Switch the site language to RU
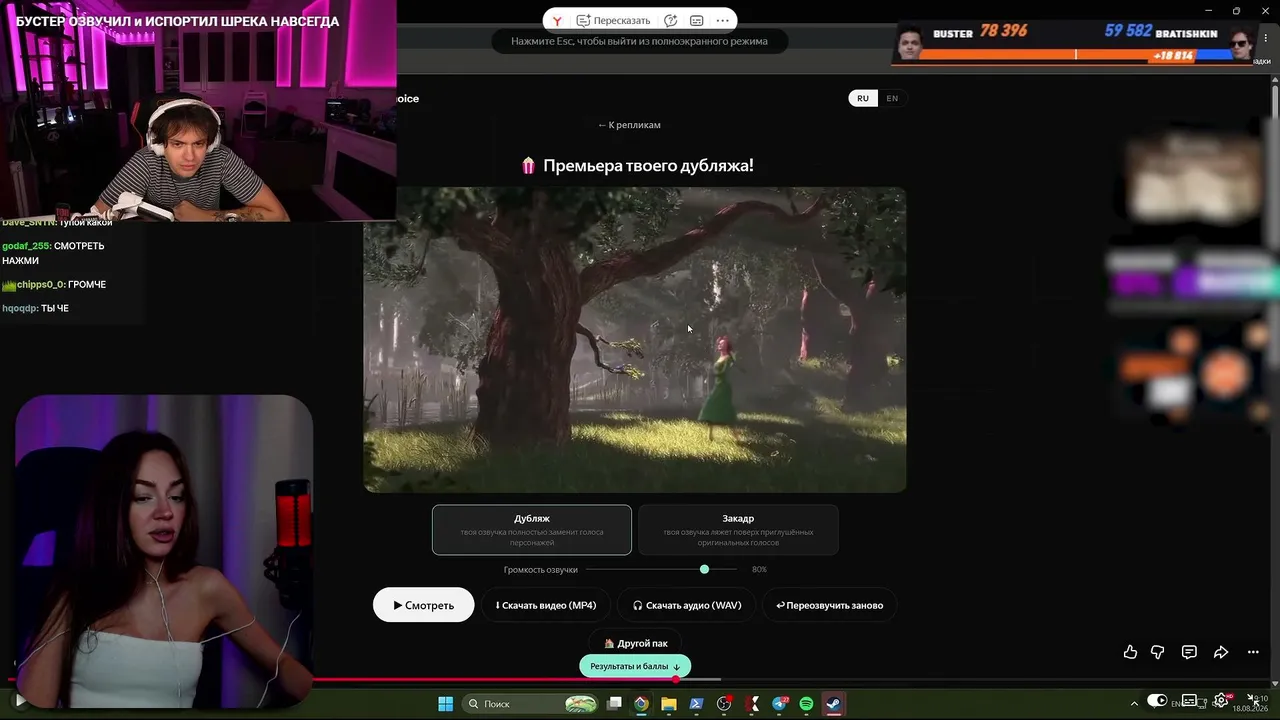1280x720 pixels. click(x=863, y=98)
